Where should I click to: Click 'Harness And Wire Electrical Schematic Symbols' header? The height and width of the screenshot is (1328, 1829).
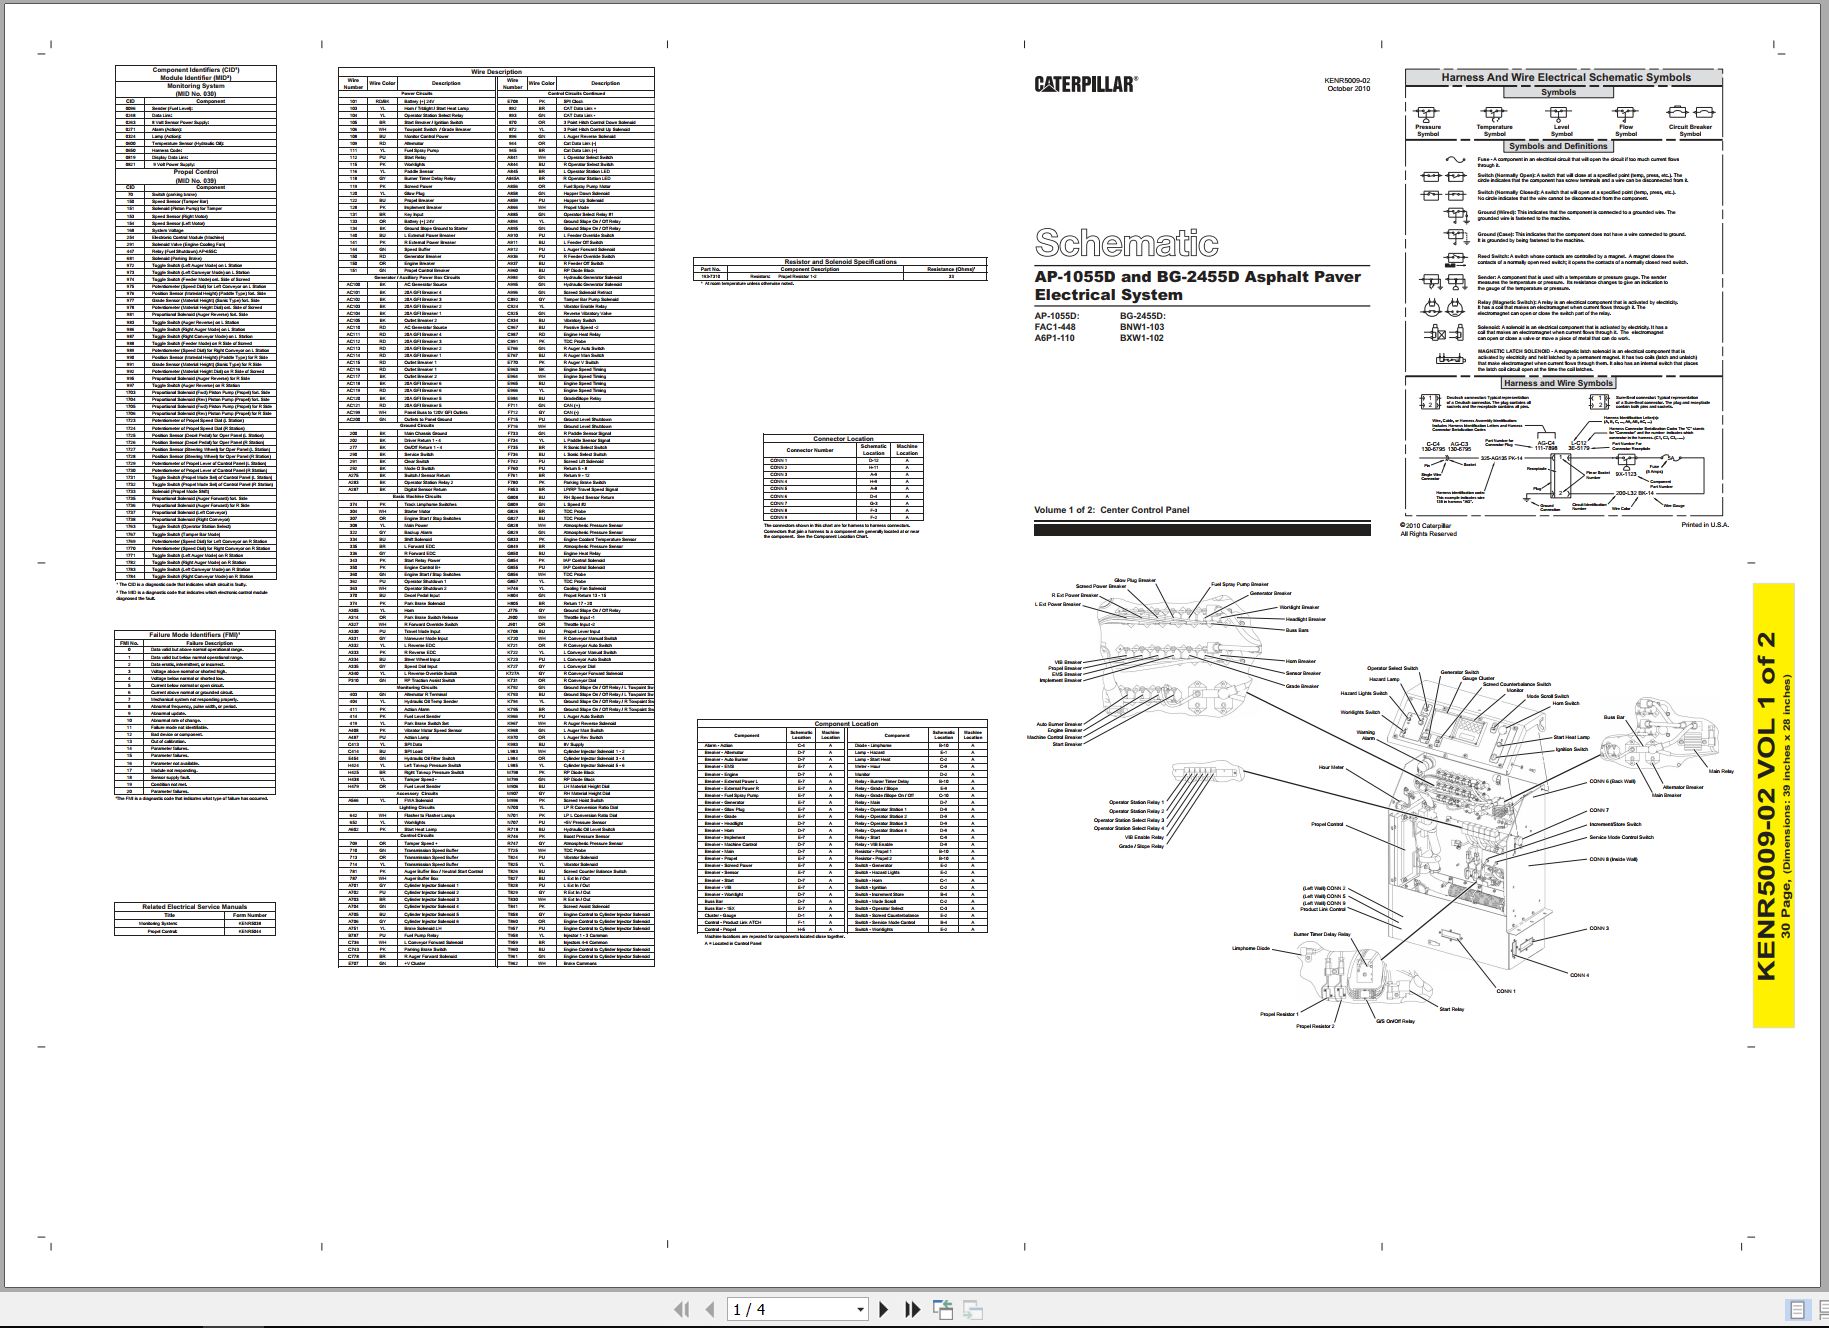(1566, 77)
